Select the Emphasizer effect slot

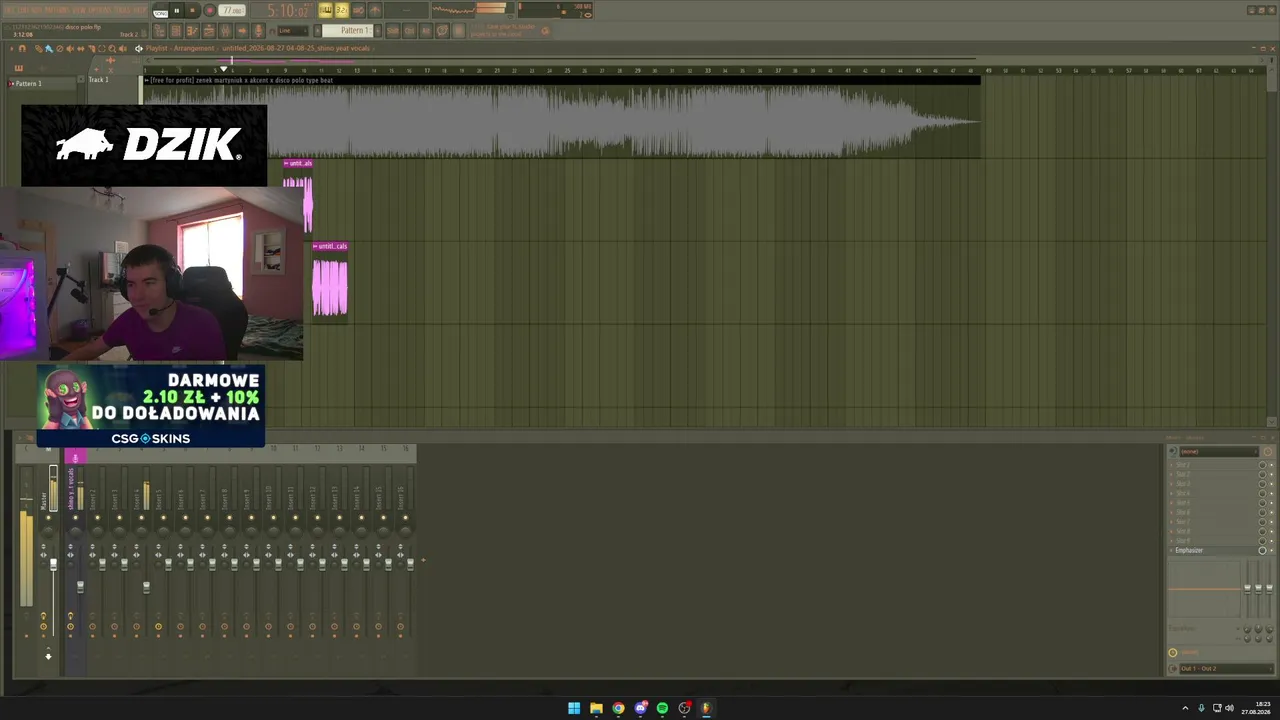1213,551
